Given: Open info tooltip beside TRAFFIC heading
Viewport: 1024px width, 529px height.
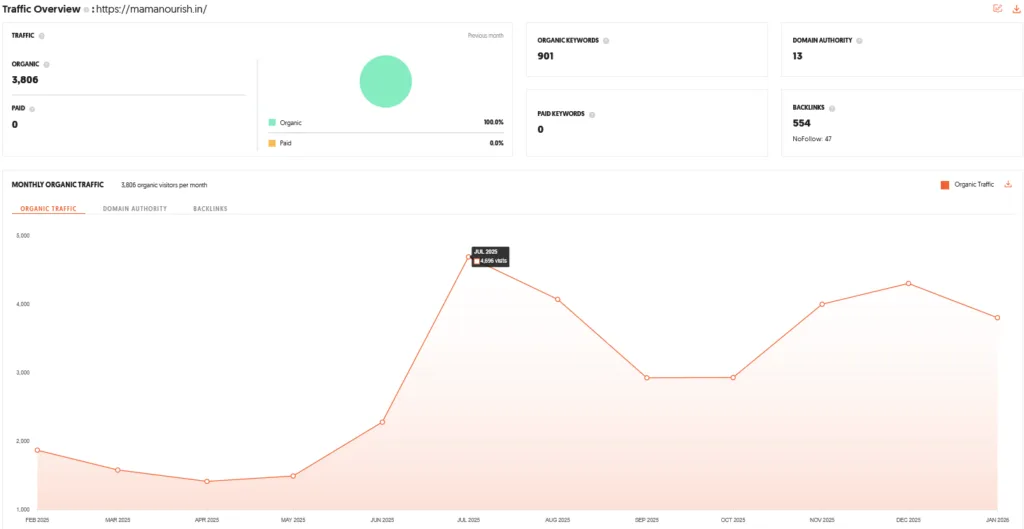Looking at the screenshot, I should (42, 36).
